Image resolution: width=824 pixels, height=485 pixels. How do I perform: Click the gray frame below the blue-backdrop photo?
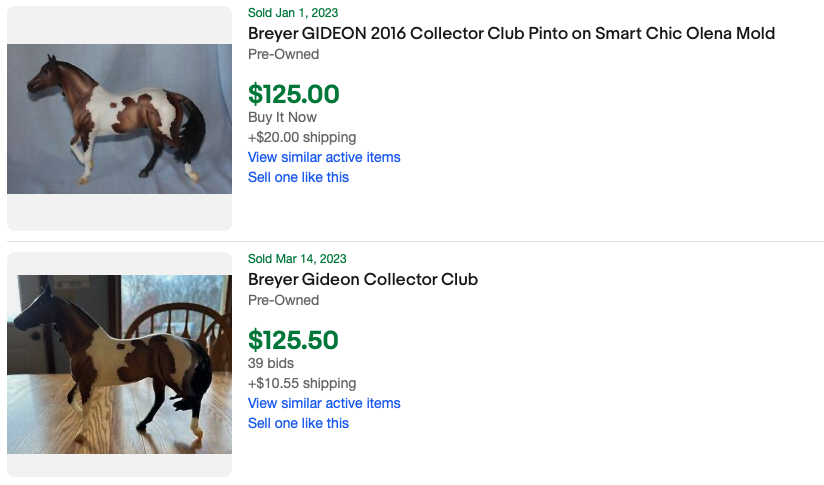pyautogui.click(x=119, y=212)
